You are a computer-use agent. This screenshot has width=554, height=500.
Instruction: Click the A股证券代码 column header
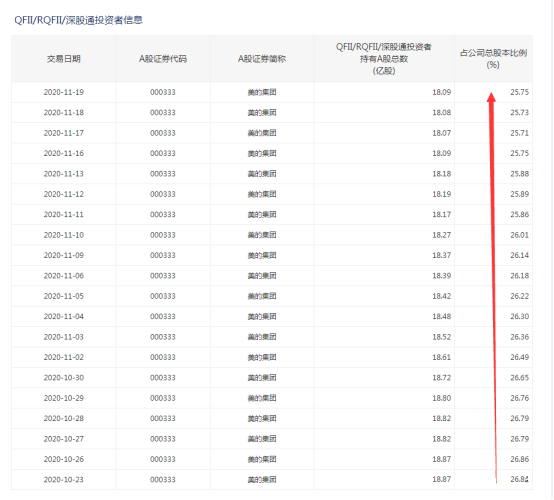[163, 59]
